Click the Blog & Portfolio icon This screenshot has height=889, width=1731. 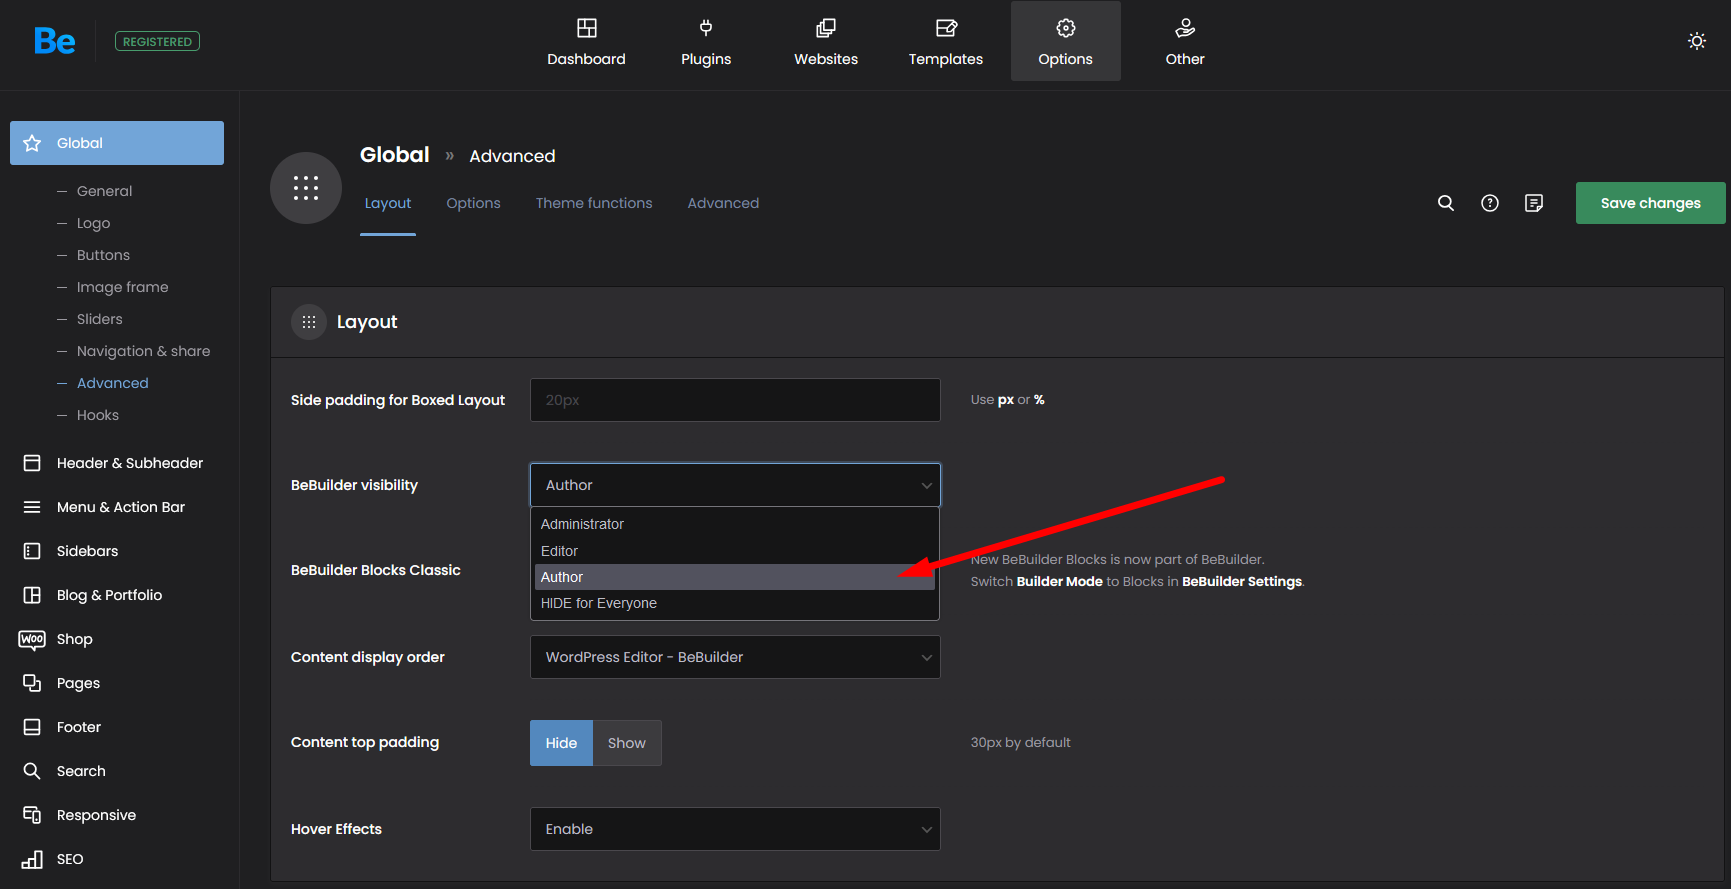click(x=32, y=595)
